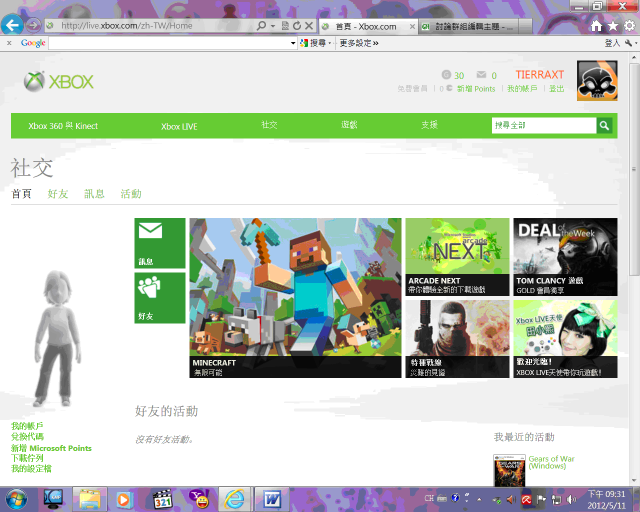Screen dimensions: 640x512
Task: Open Gears of War (Windows) activity link
Action: [x=551, y=462]
